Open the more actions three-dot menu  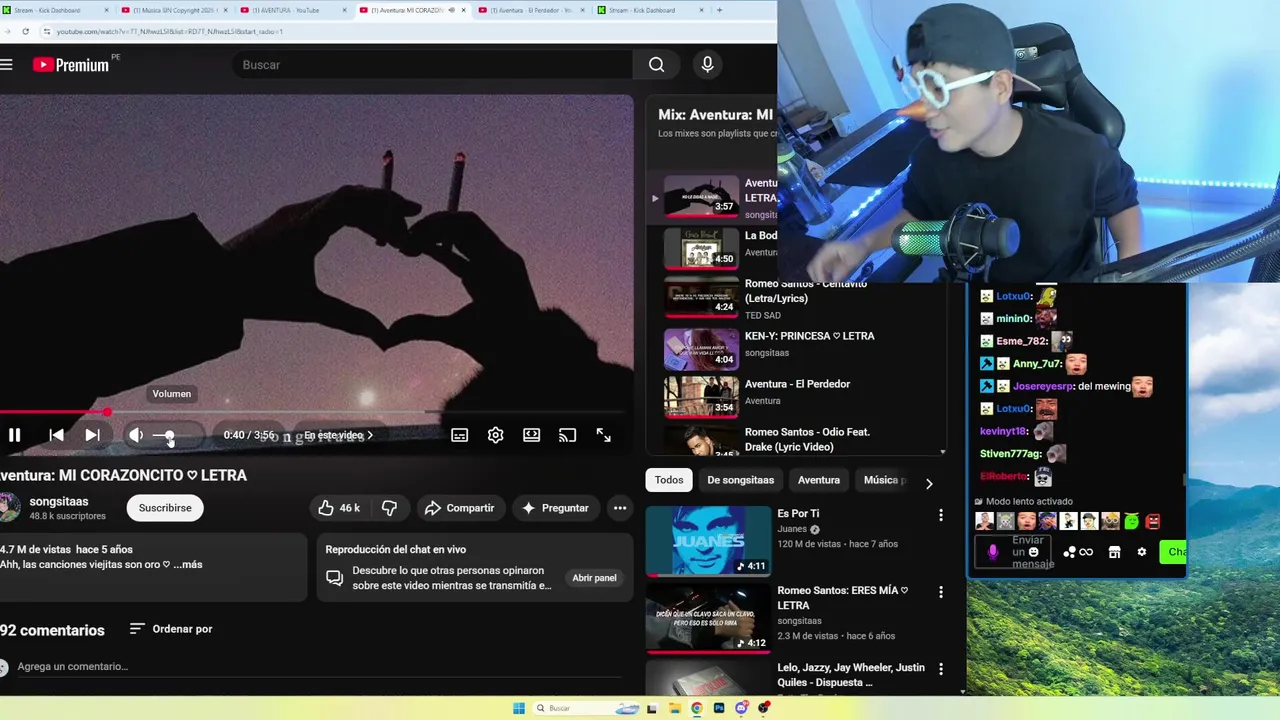(620, 508)
